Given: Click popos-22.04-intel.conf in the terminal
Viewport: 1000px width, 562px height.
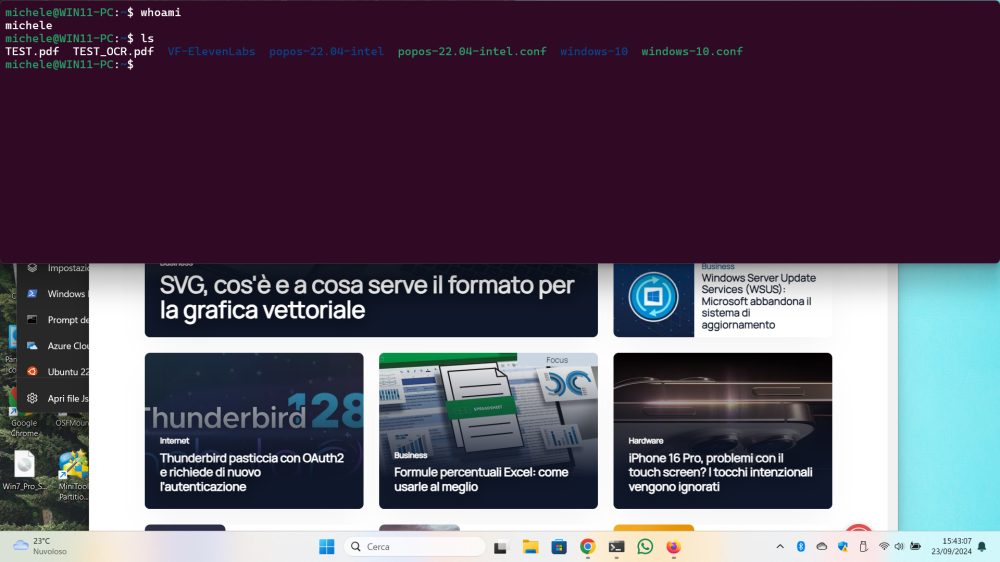Looking at the screenshot, I should (x=472, y=51).
